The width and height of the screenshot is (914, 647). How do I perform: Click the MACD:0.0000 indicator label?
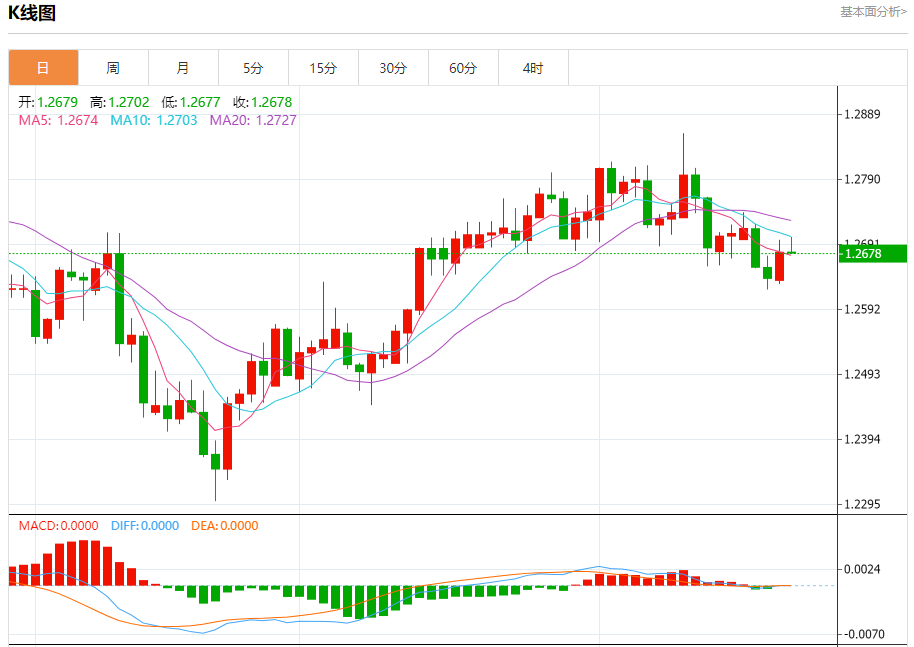[x=58, y=526]
